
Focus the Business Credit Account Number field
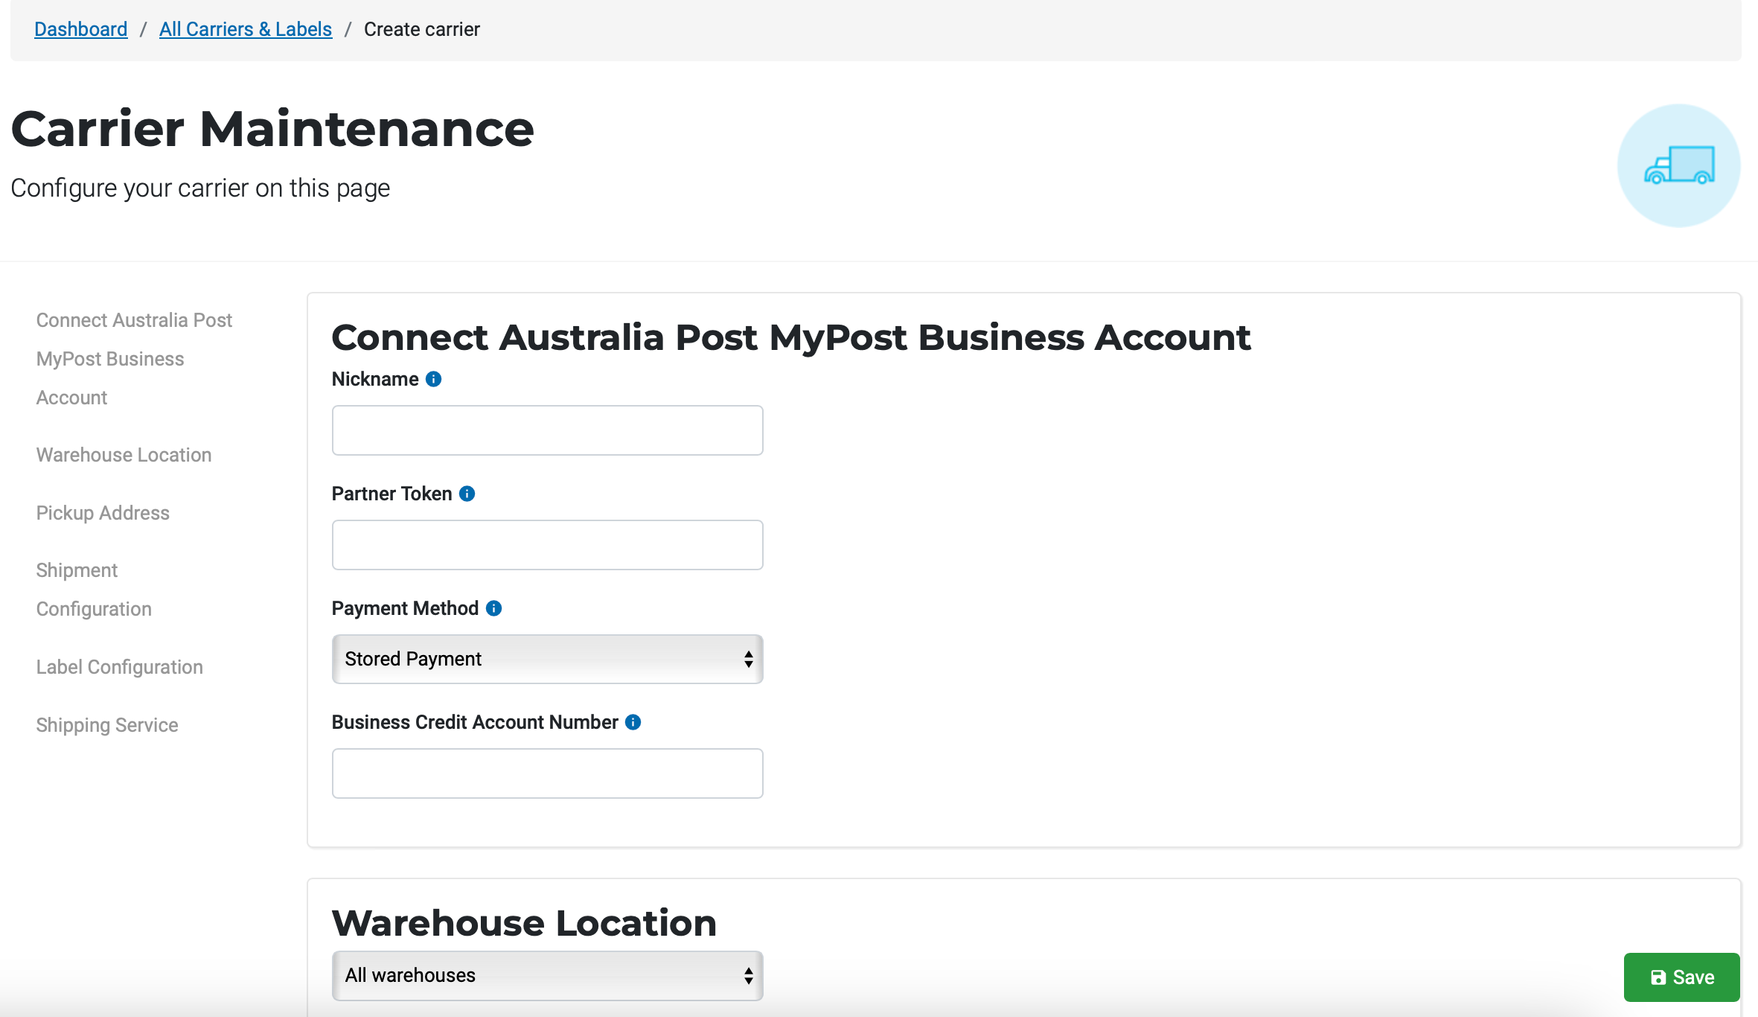click(547, 773)
